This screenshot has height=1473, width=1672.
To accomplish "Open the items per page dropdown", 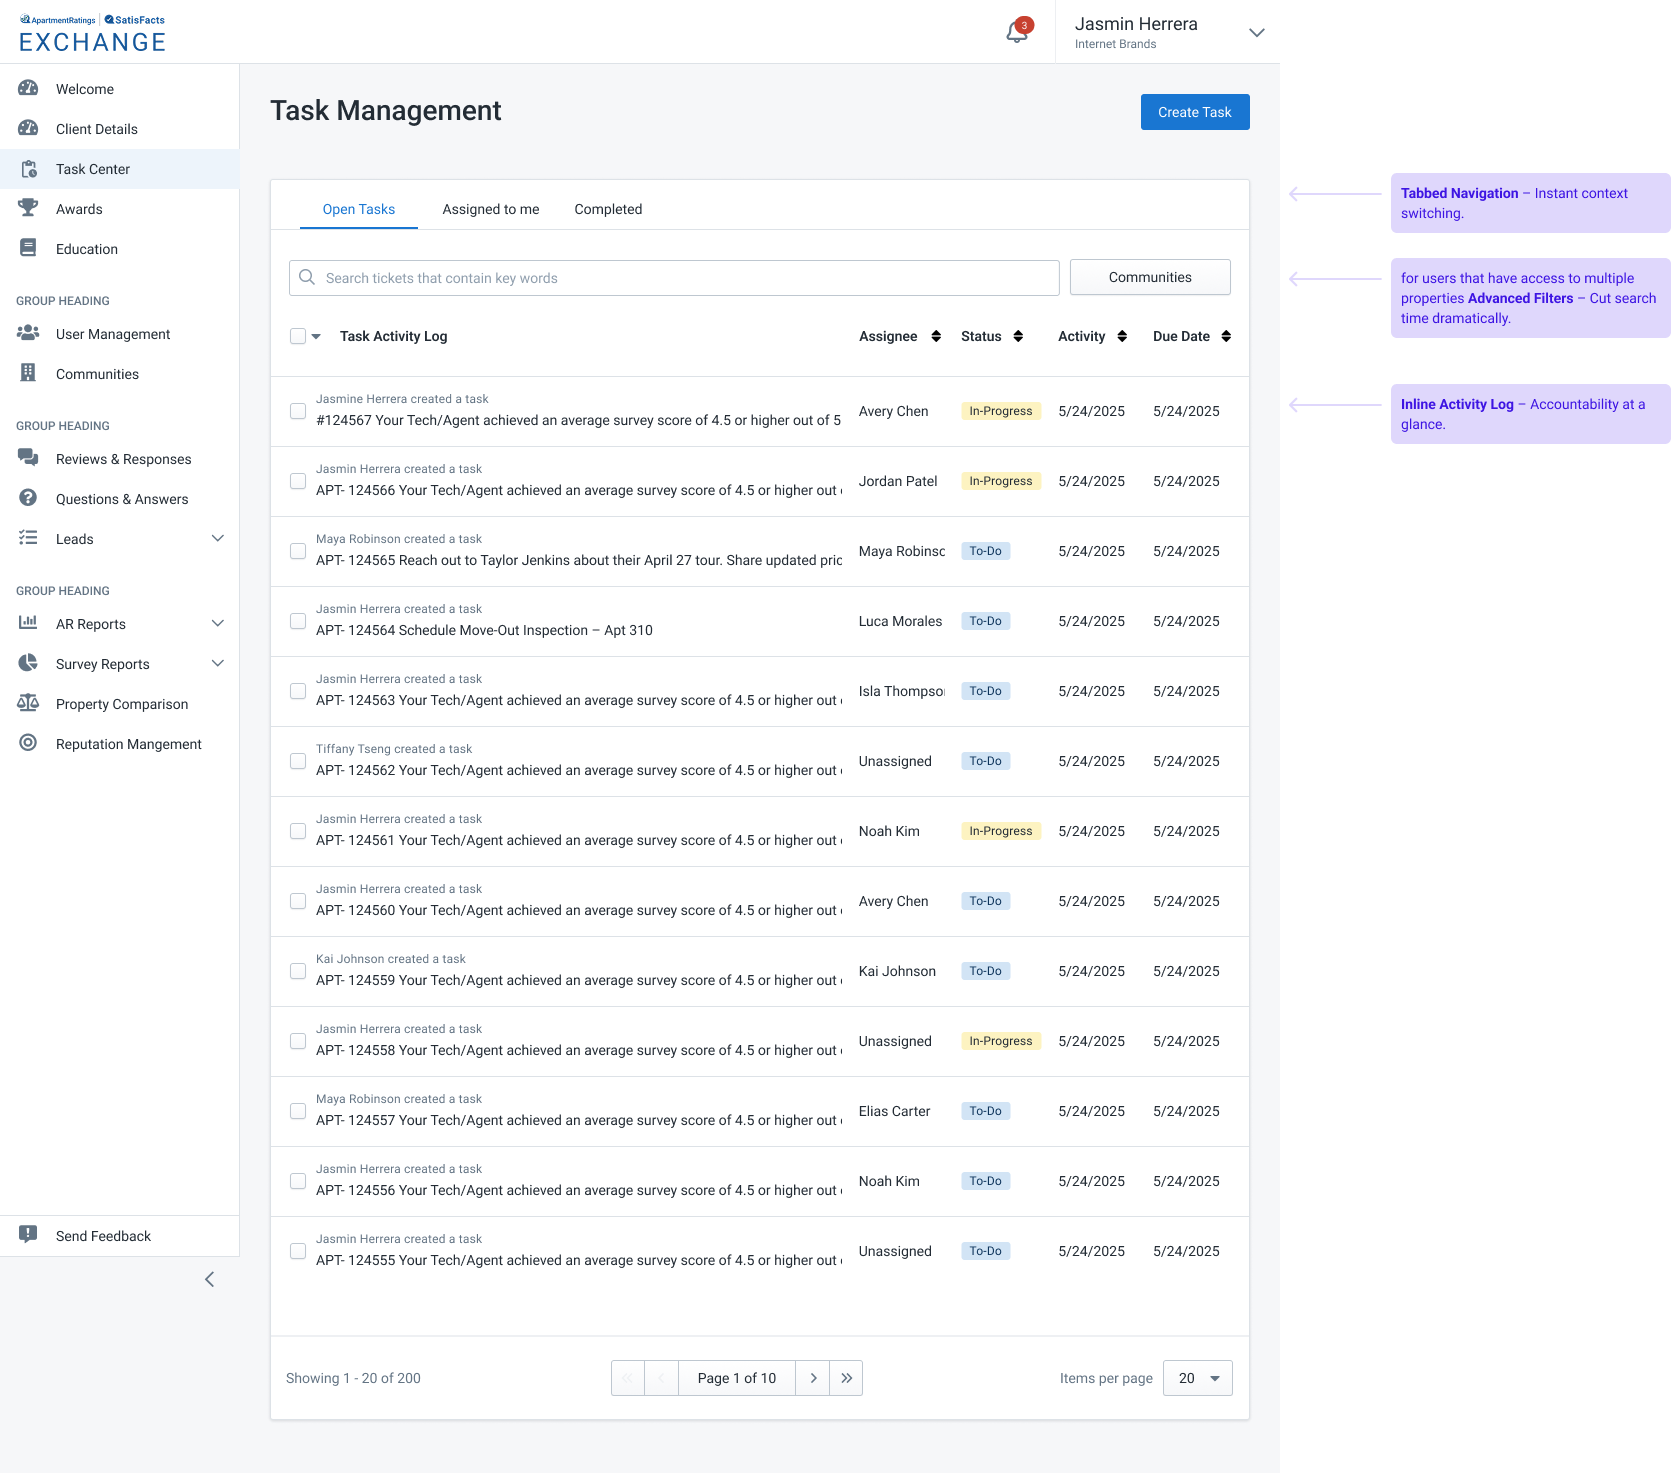I will (x=1197, y=1378).
